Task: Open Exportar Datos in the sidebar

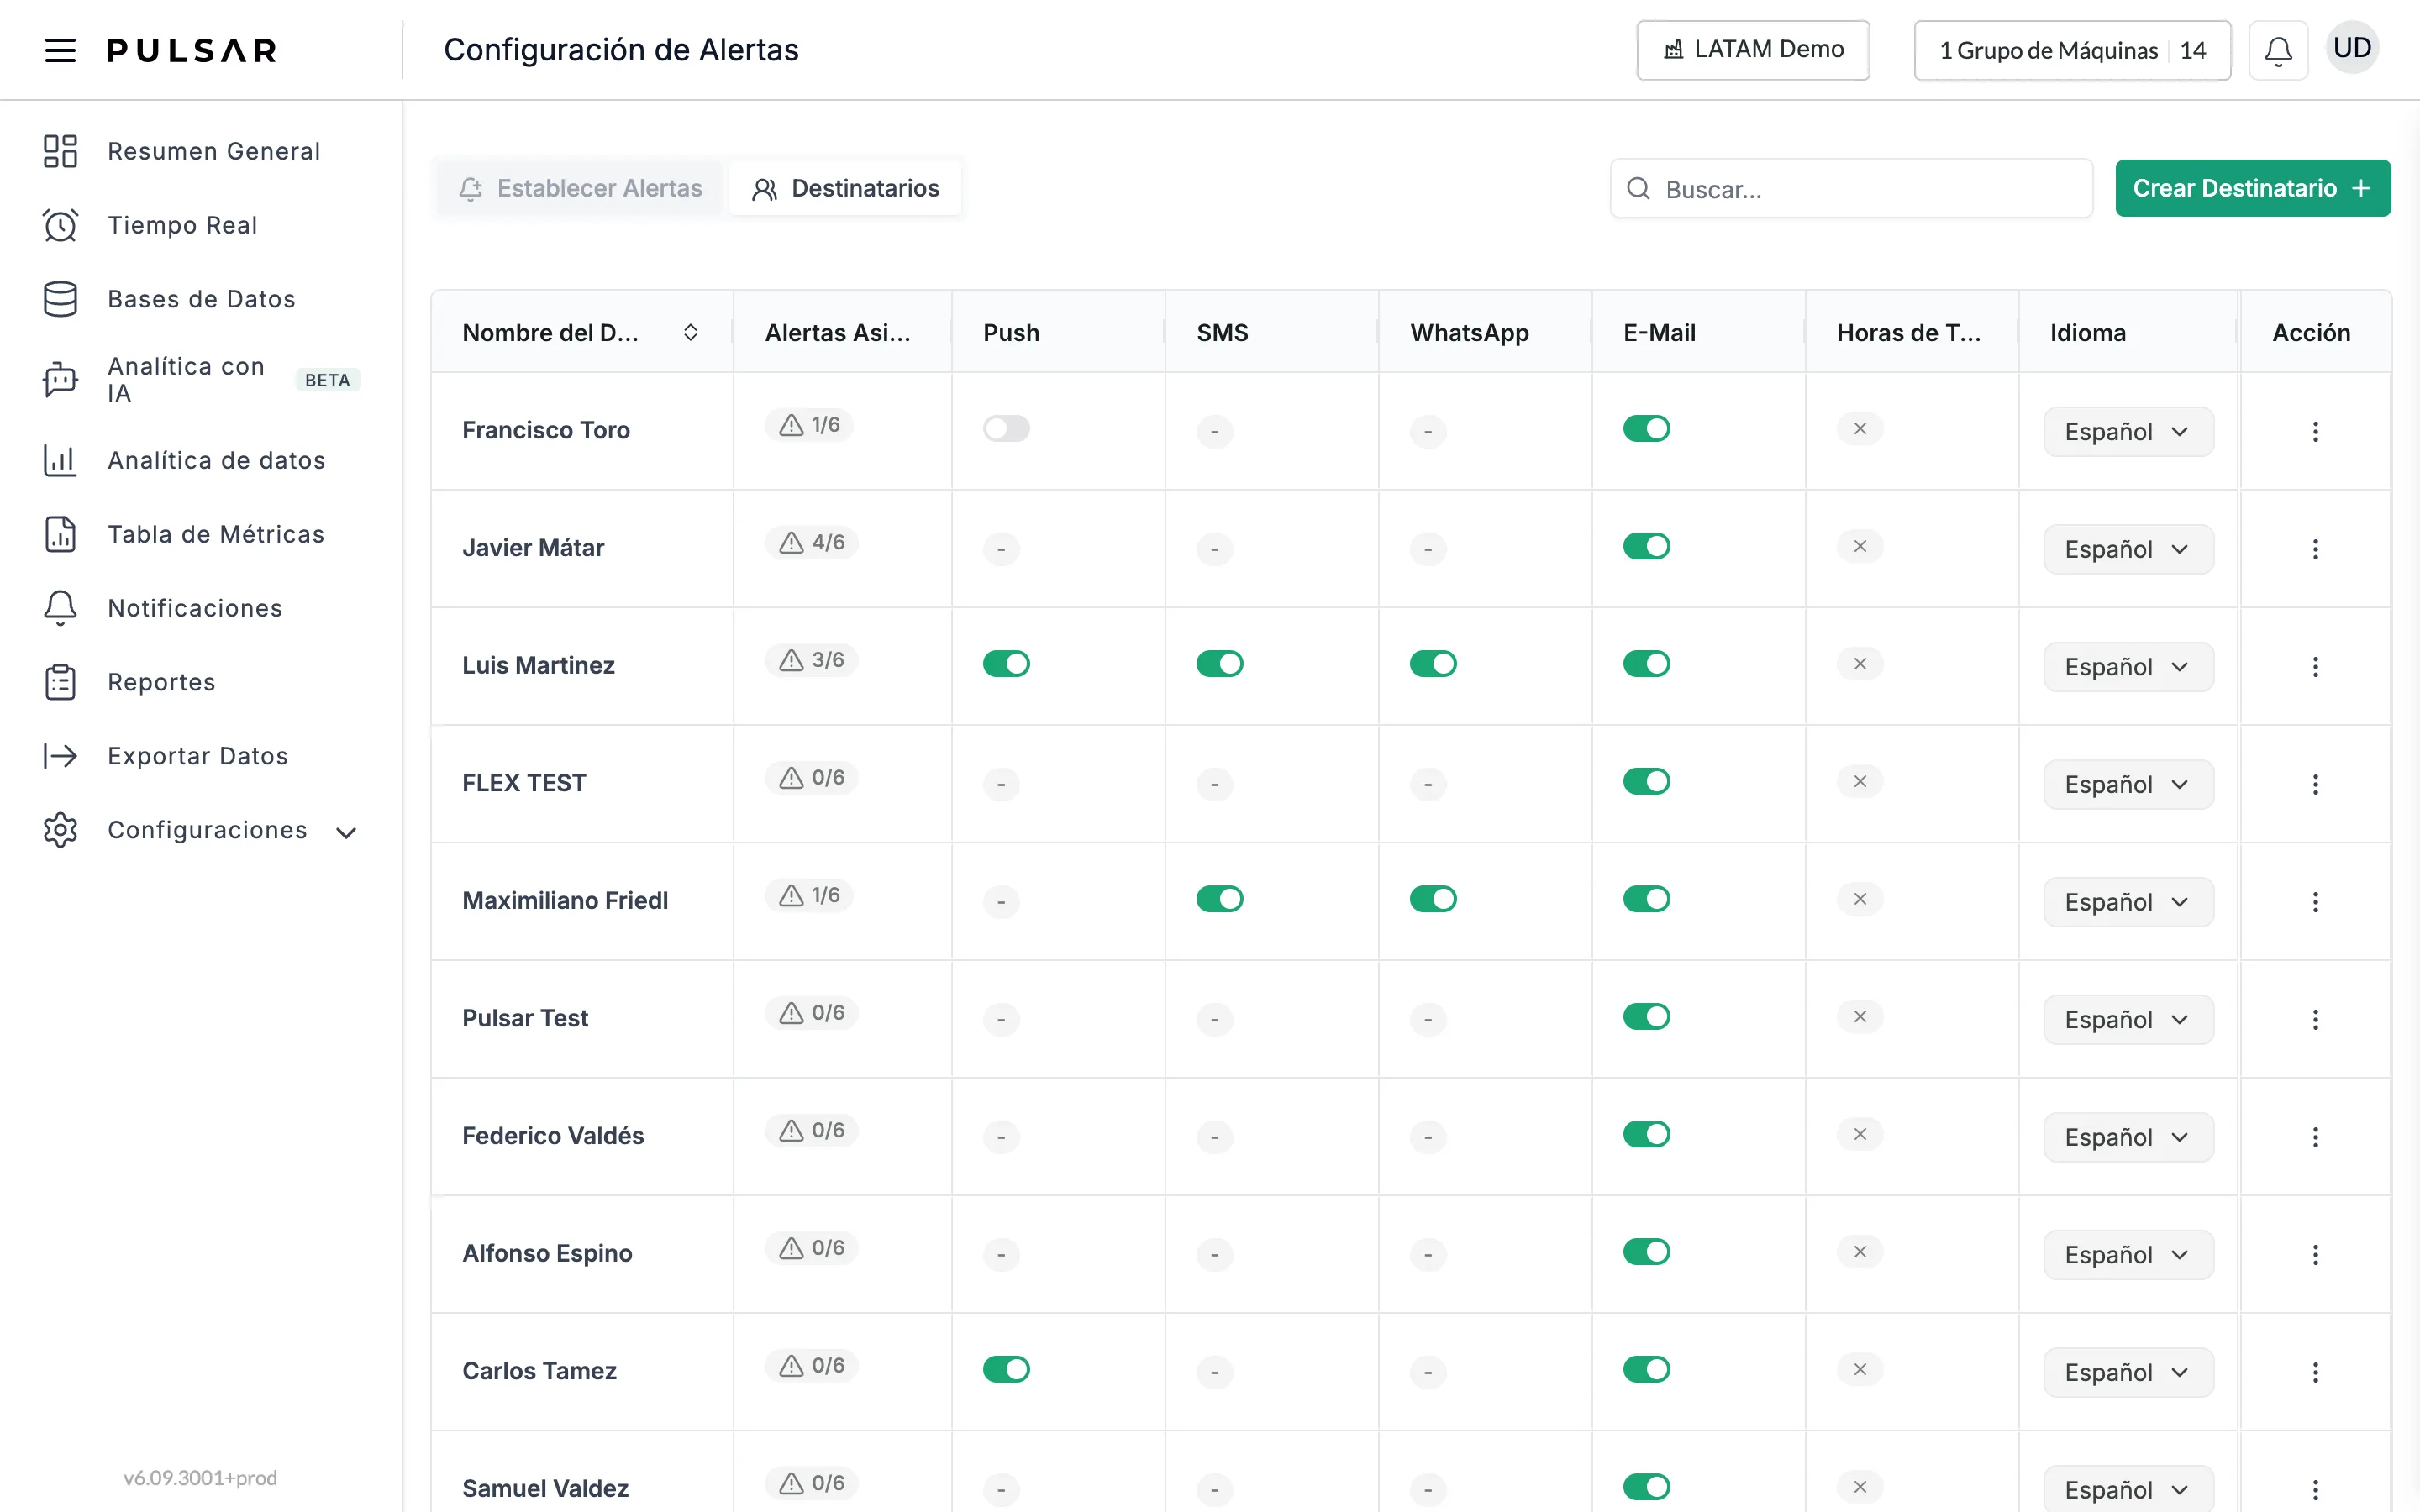Action: click(198, 756)
